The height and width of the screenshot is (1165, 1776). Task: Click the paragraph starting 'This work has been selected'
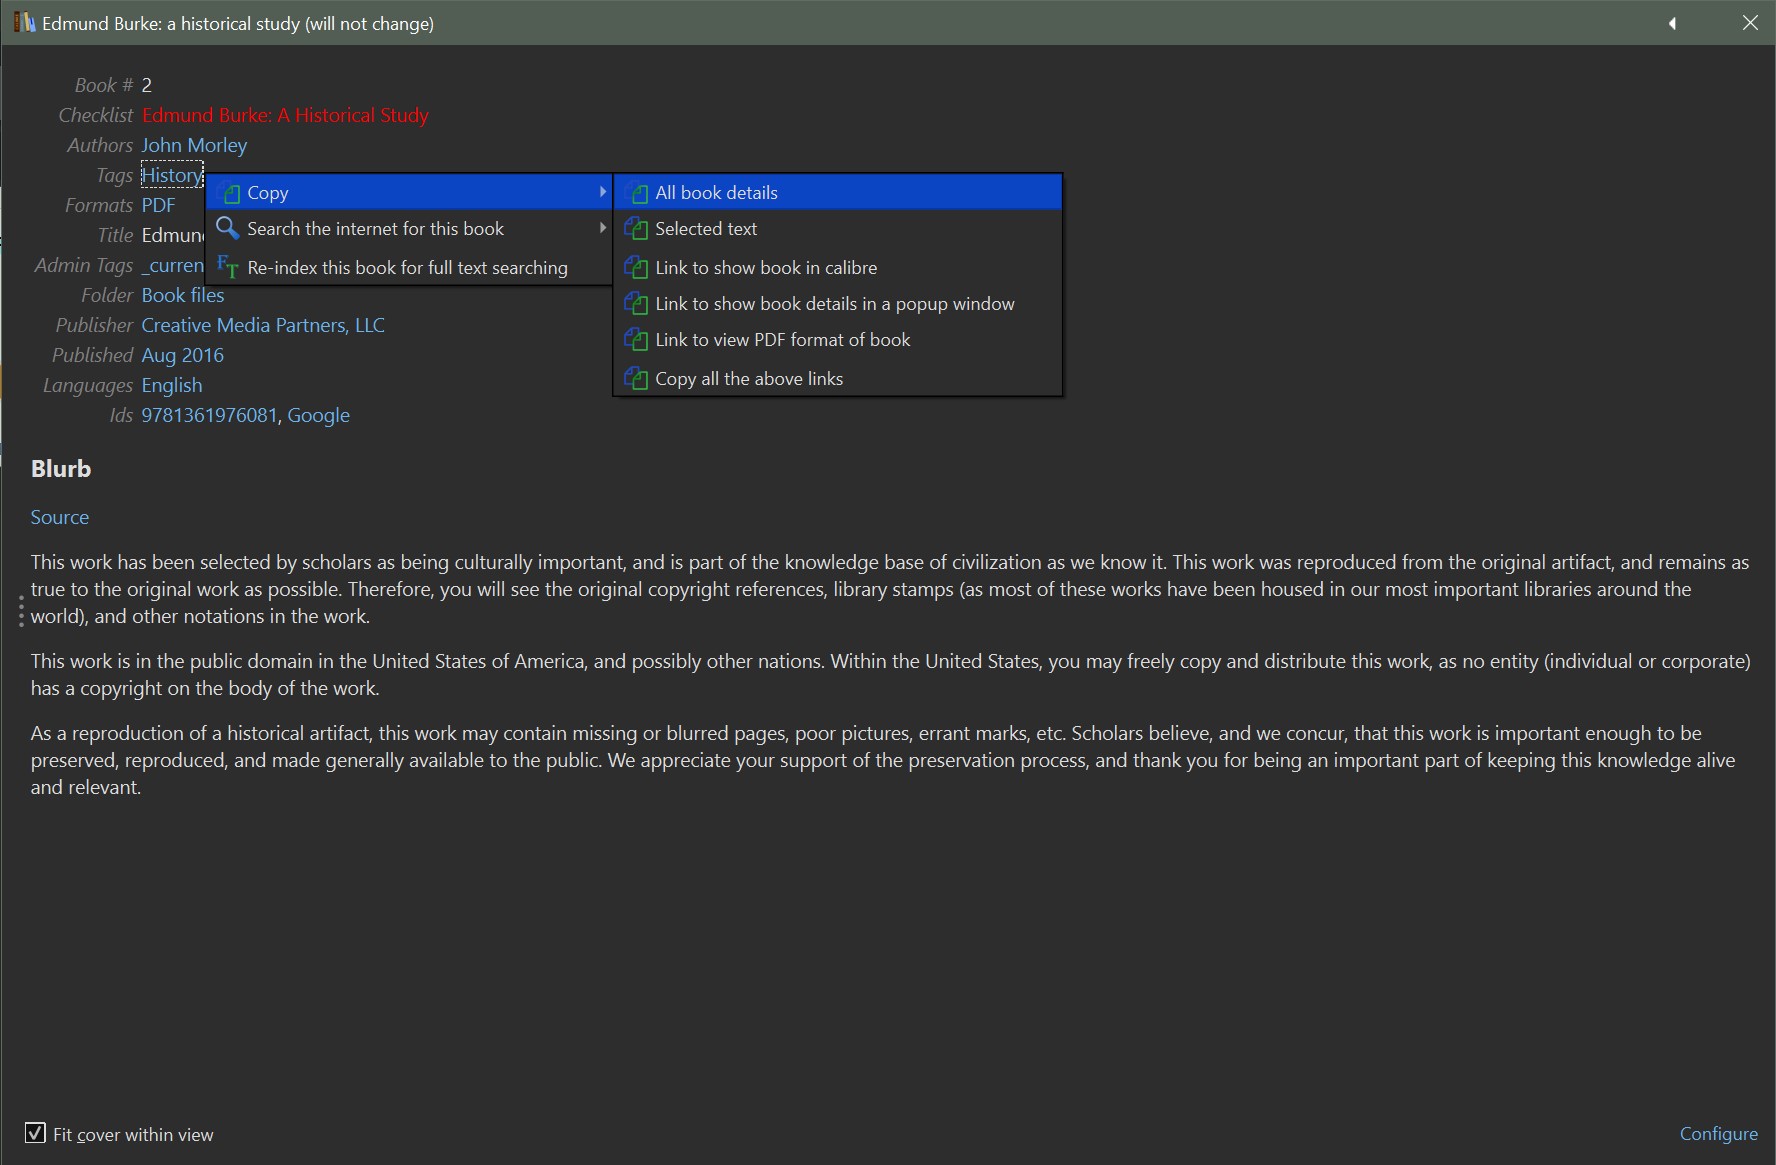(890, 589)
